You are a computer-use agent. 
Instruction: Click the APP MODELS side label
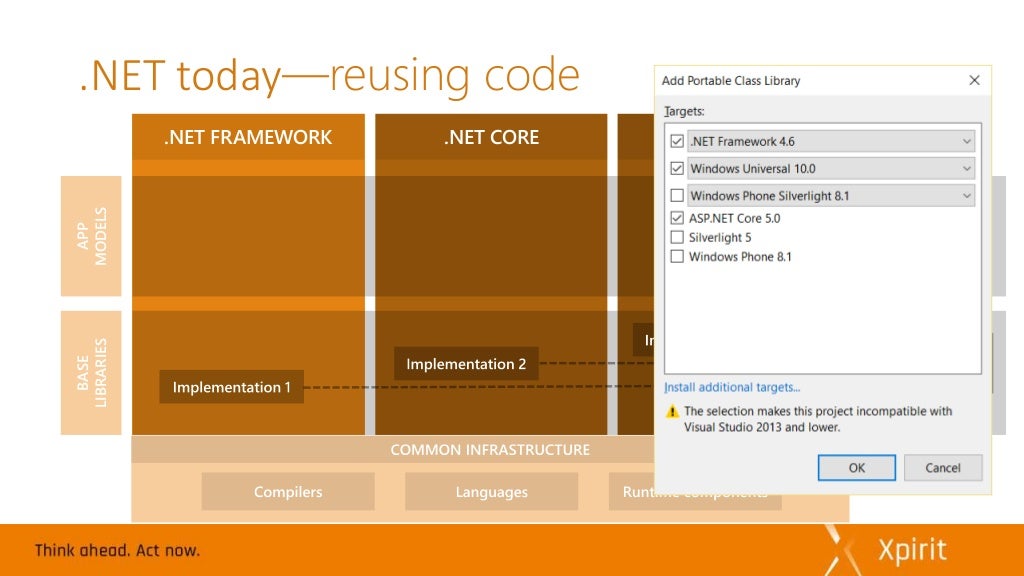pos(91,236)
